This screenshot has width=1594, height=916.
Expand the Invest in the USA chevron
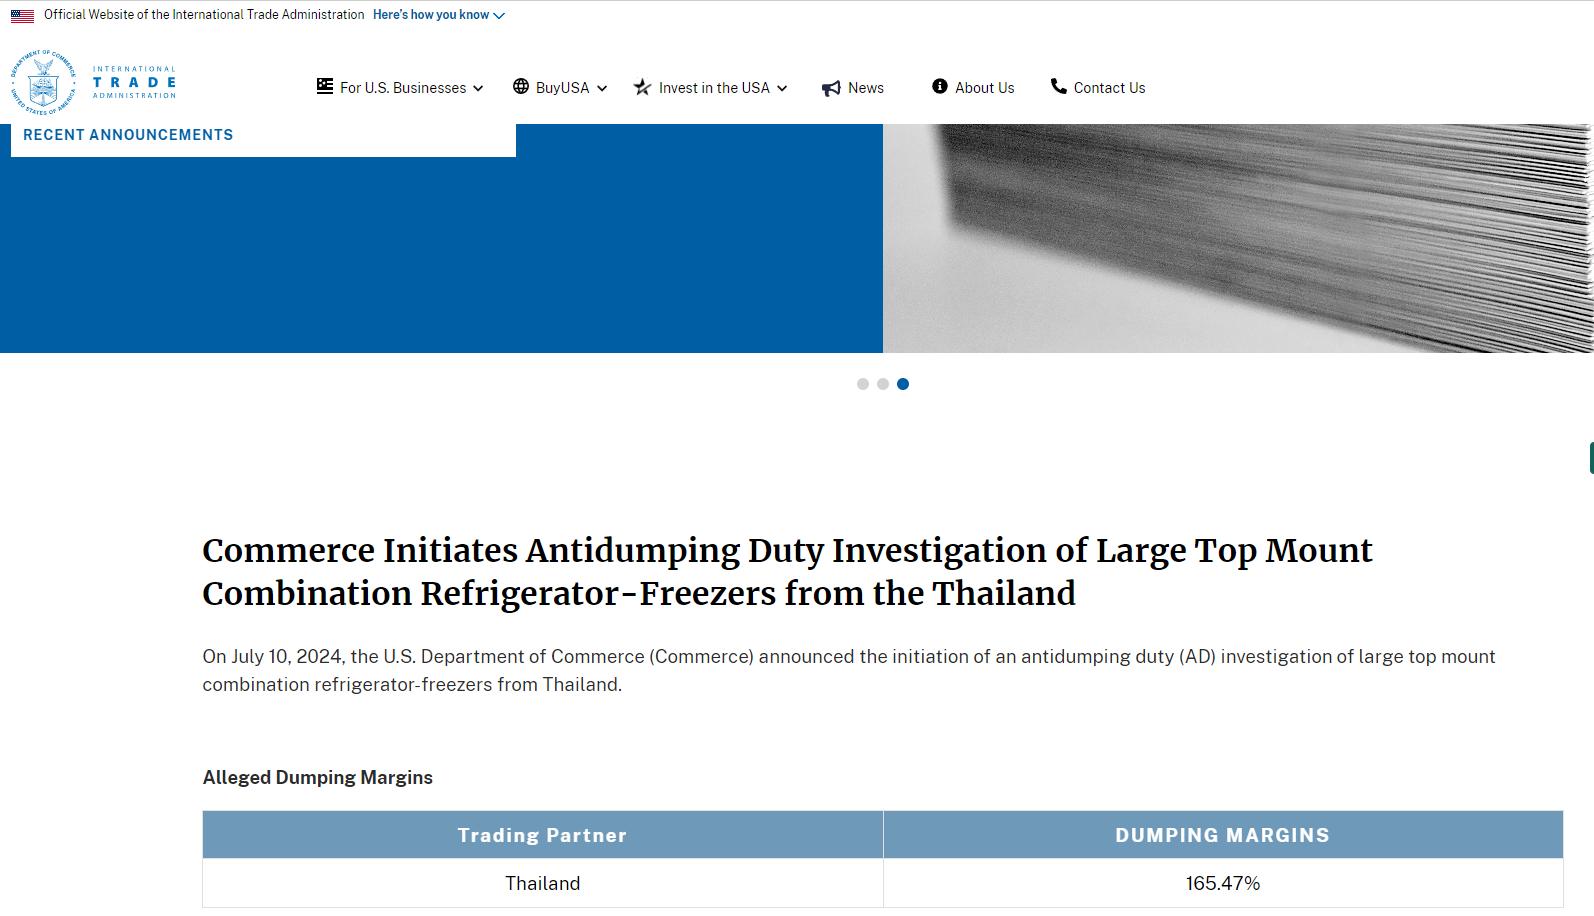point(782,89)
